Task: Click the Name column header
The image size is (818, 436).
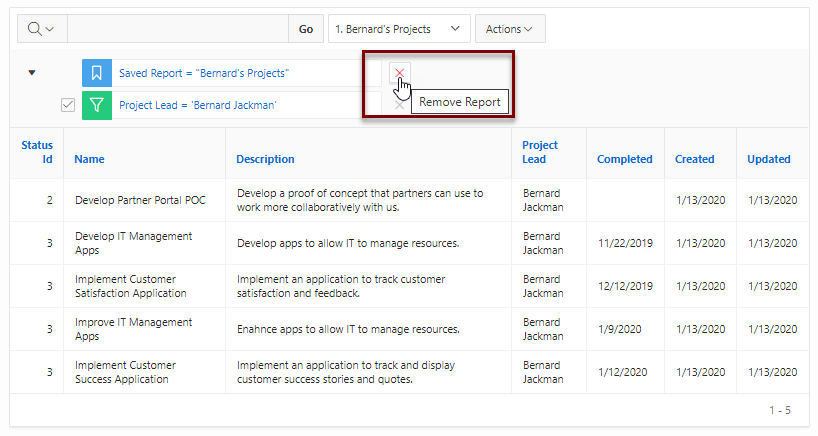Action: tap(89, 159)
